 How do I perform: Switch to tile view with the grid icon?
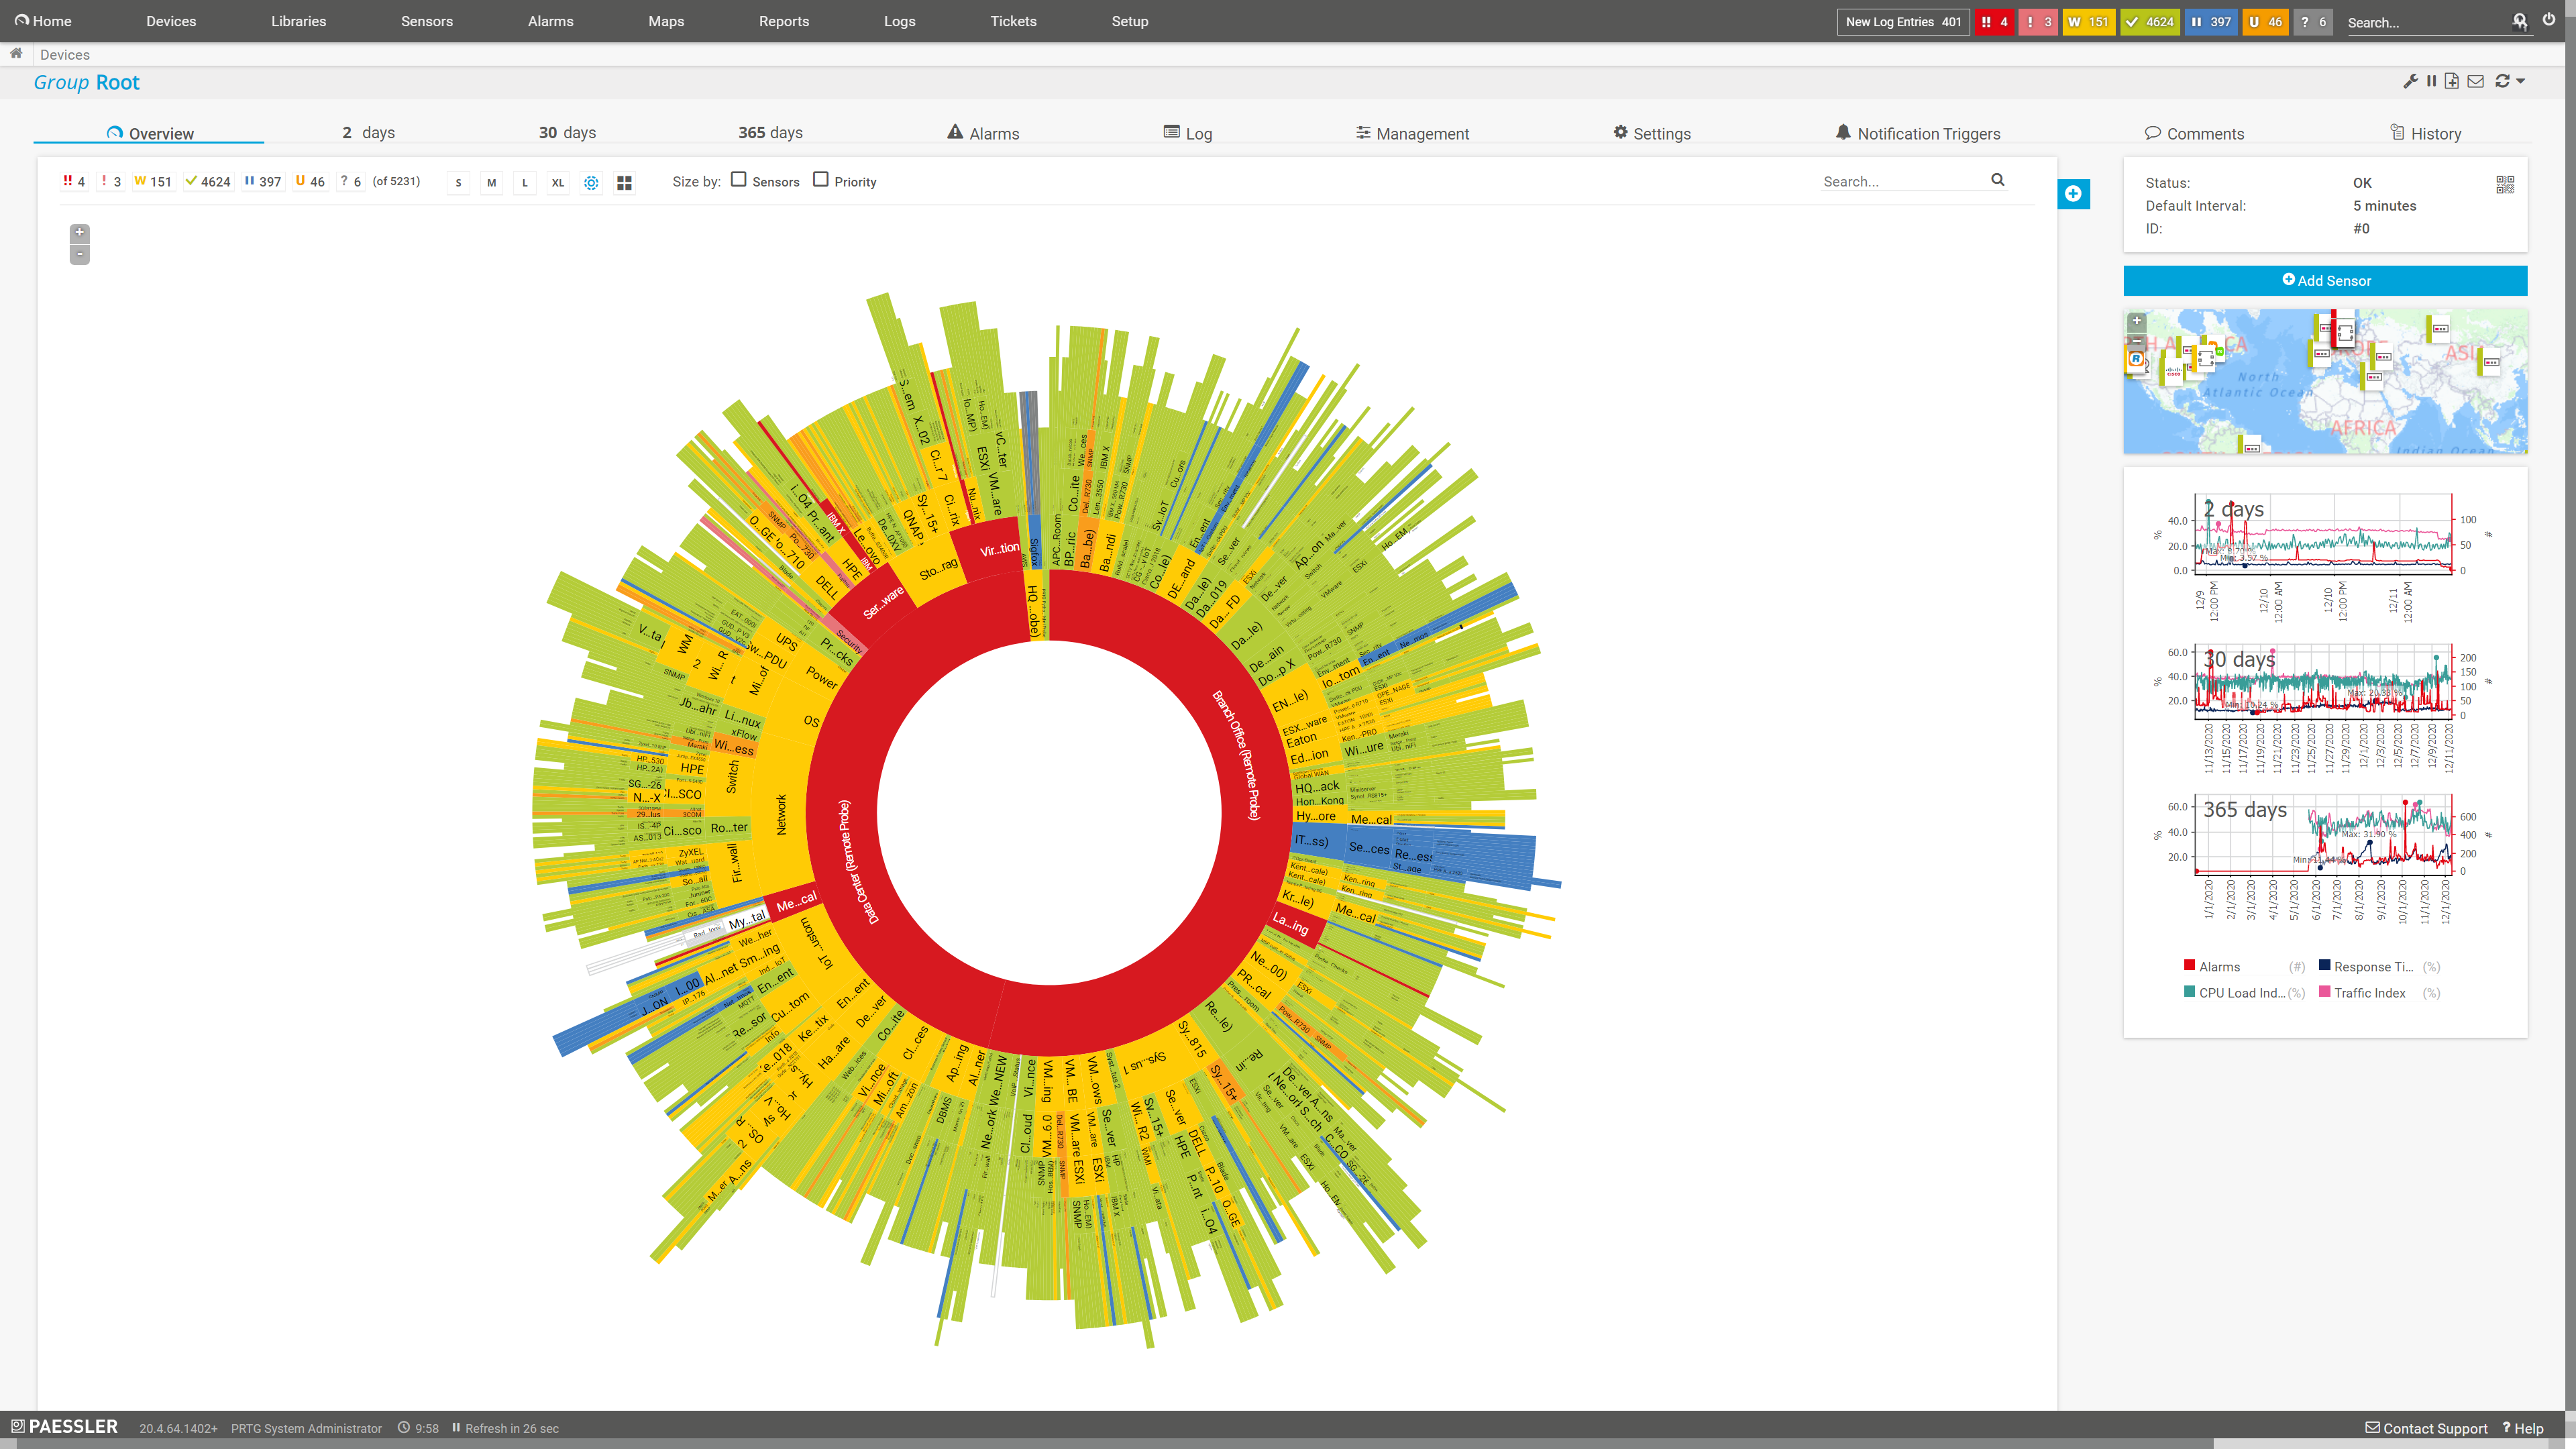pyautogui.click(x=625, y=182)
